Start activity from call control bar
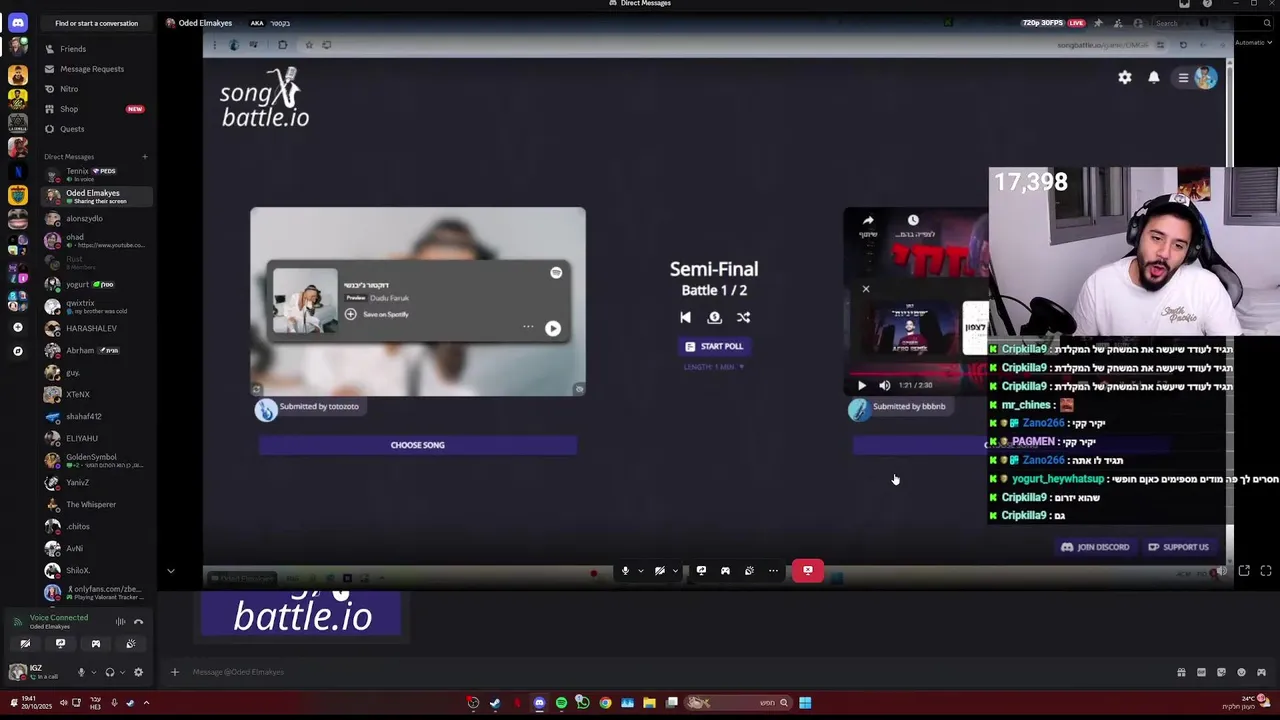The image size is (1280, 720). 725,571
